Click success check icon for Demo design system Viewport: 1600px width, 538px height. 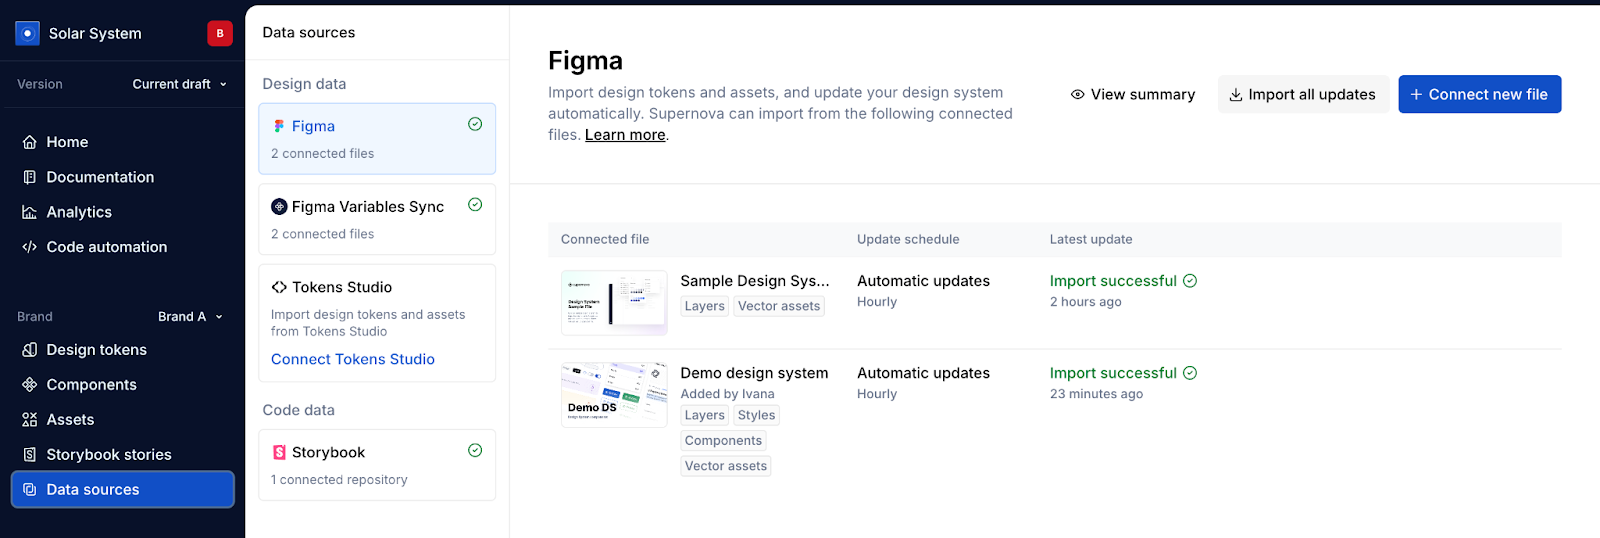pyautogui.click(x=1190, y=373)
